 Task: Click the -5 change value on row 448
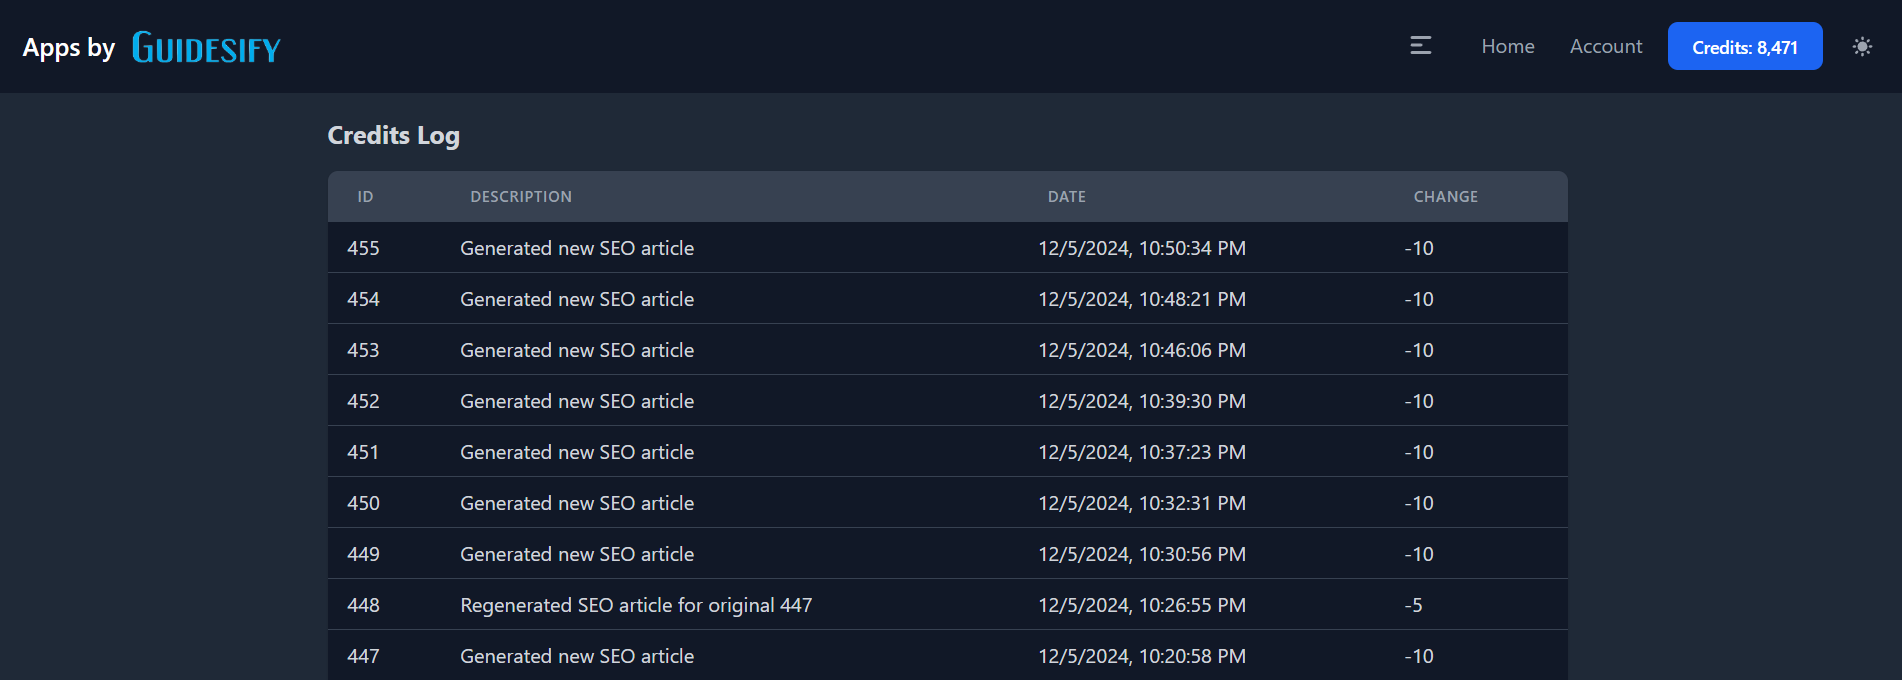point(1413,604)
